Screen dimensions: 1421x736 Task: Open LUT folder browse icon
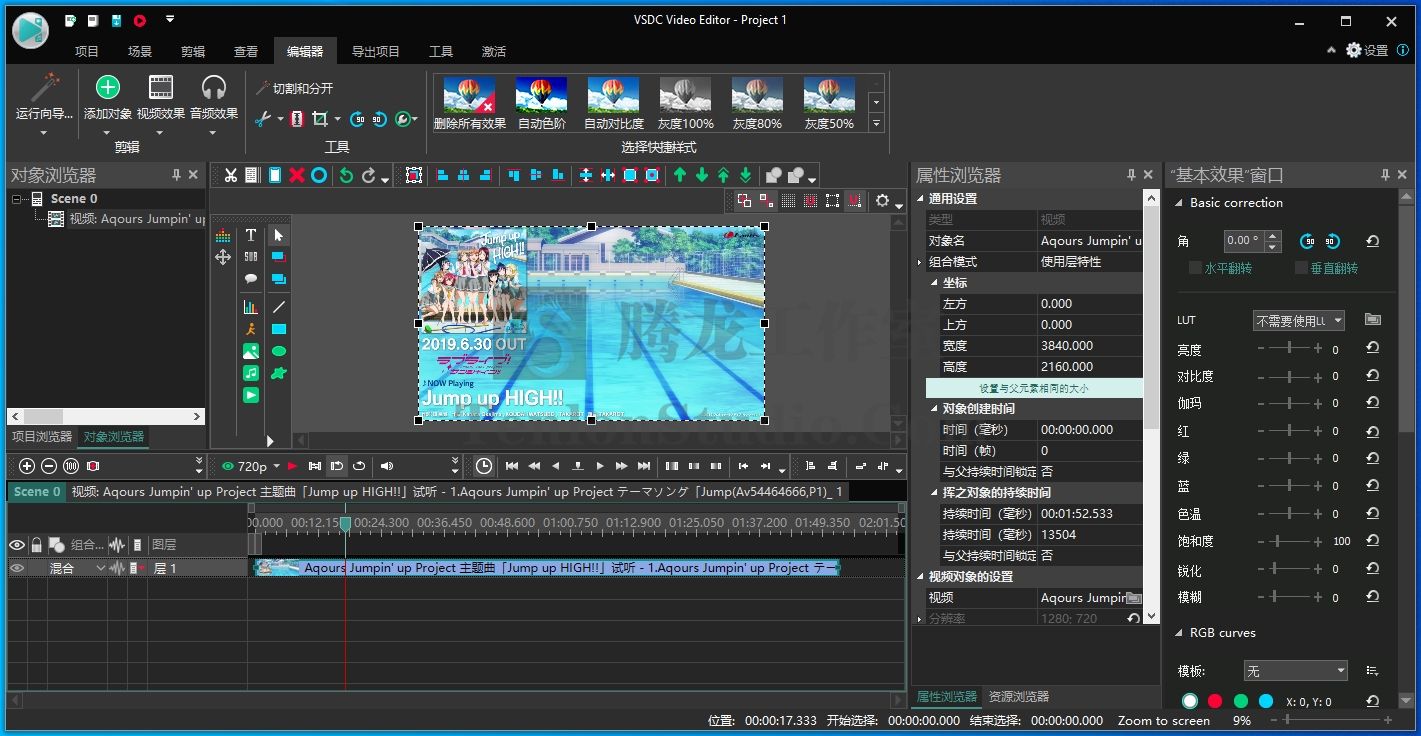1373,320
